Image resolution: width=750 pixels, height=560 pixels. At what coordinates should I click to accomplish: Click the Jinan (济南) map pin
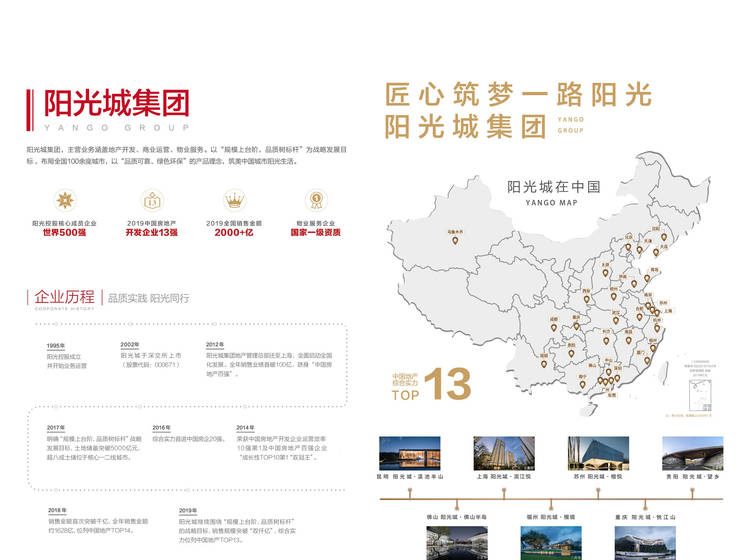tap(634, 284)
